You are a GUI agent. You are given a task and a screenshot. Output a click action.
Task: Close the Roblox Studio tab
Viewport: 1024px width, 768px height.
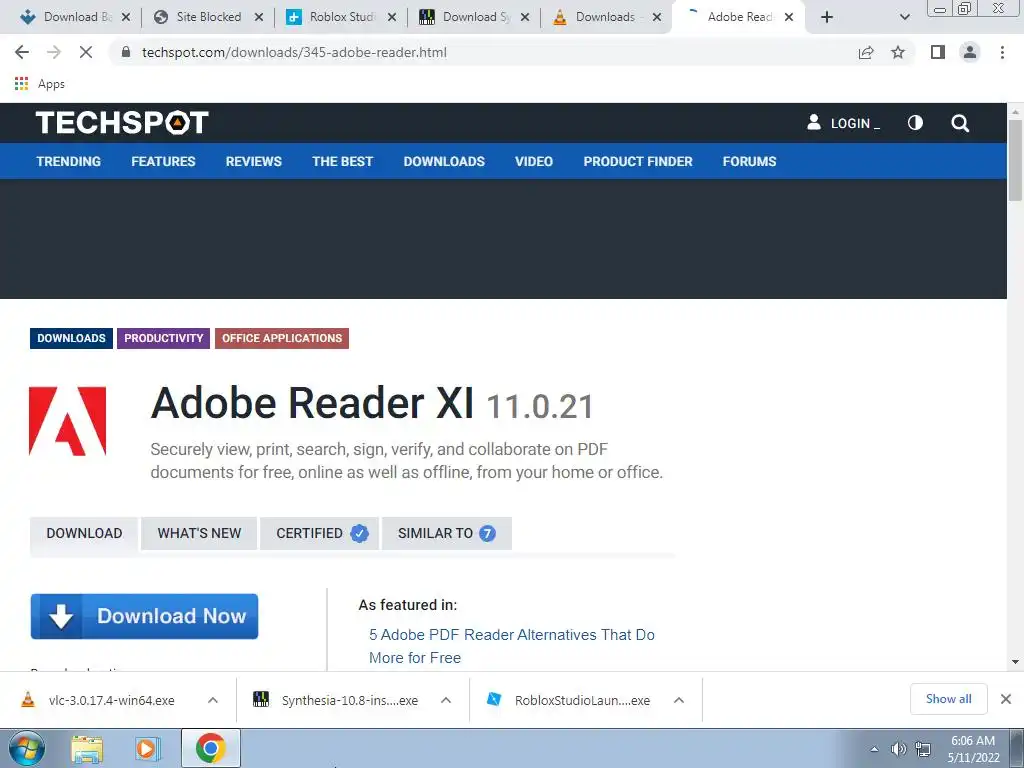tap(392, 17)
